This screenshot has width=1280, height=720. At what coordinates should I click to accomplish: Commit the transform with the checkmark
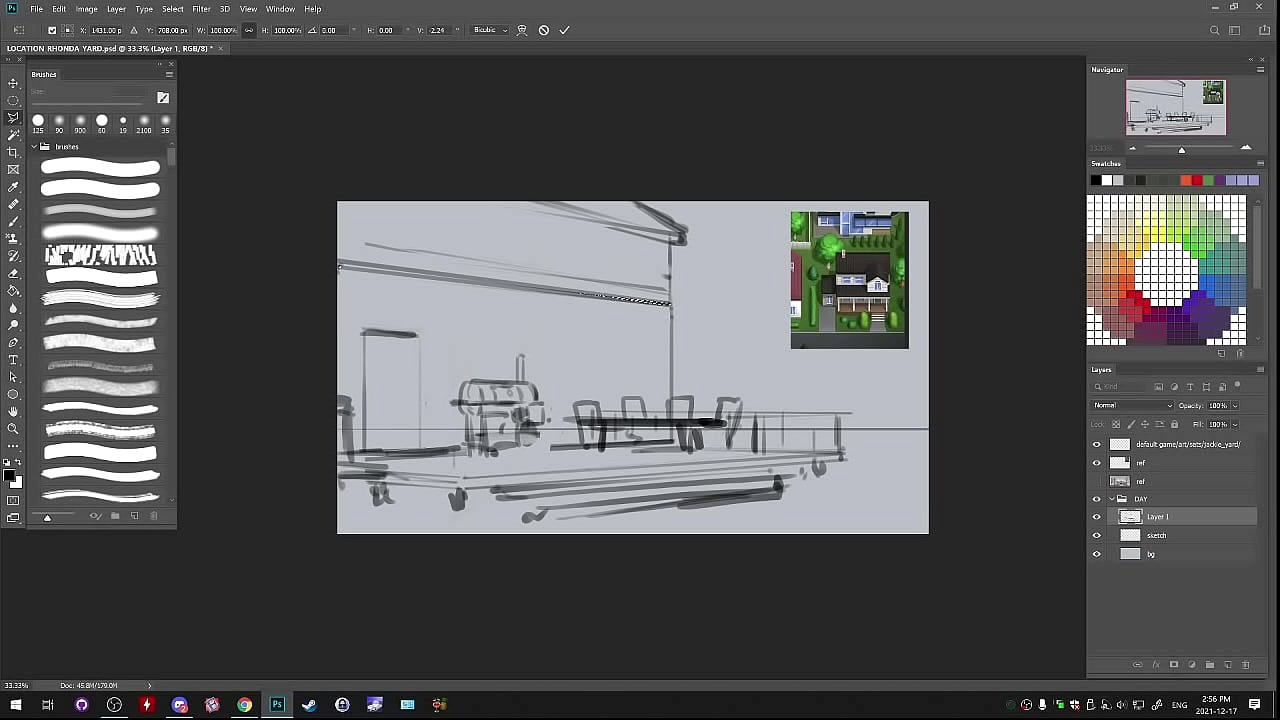[564, 30]
